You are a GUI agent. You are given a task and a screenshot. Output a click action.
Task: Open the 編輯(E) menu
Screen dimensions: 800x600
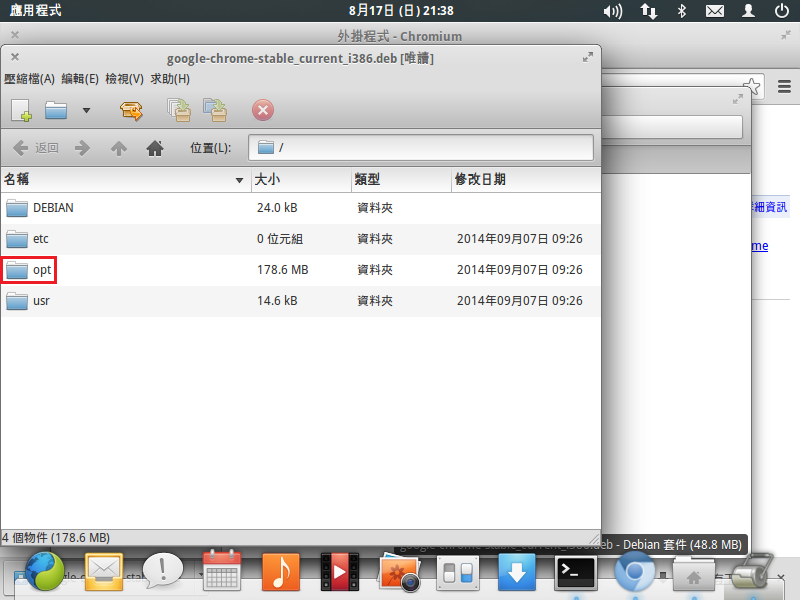(80, 79)
